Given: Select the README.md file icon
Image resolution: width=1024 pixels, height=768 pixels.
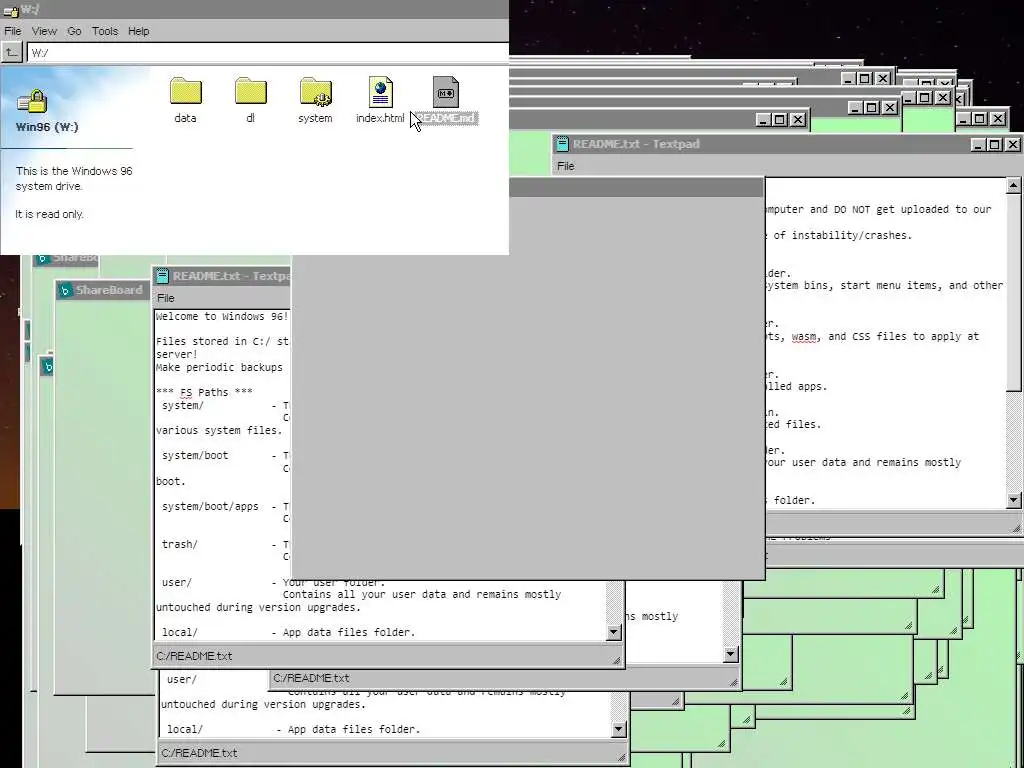Looking at the screenshot, I should [446, 91].
